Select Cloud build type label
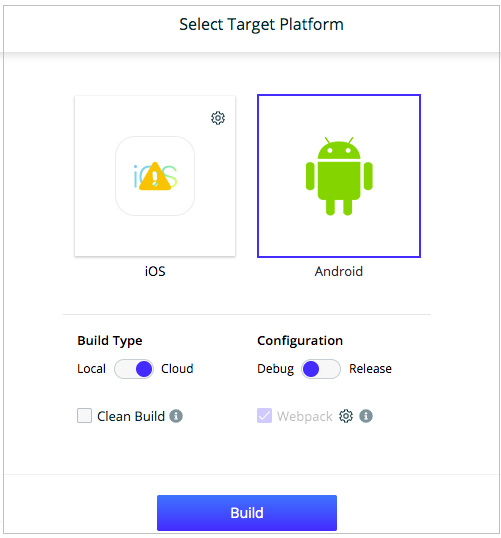Screen dimensions: 501x538 [177, 369]
